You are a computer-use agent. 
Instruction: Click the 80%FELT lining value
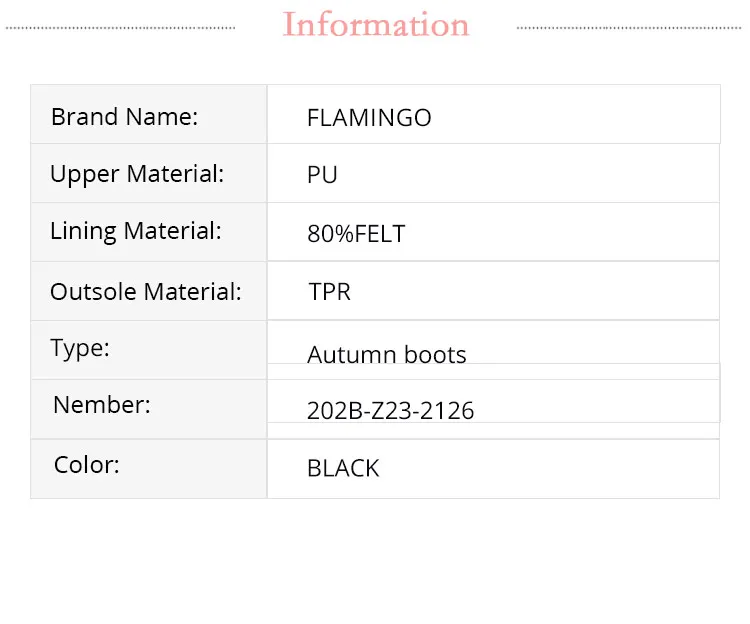356,234
